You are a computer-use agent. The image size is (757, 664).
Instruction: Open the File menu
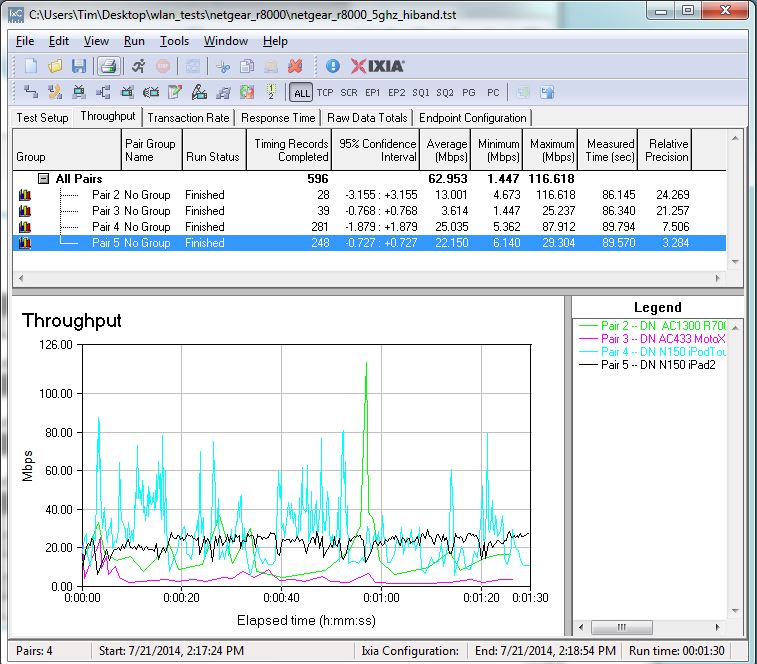[25, 41]
